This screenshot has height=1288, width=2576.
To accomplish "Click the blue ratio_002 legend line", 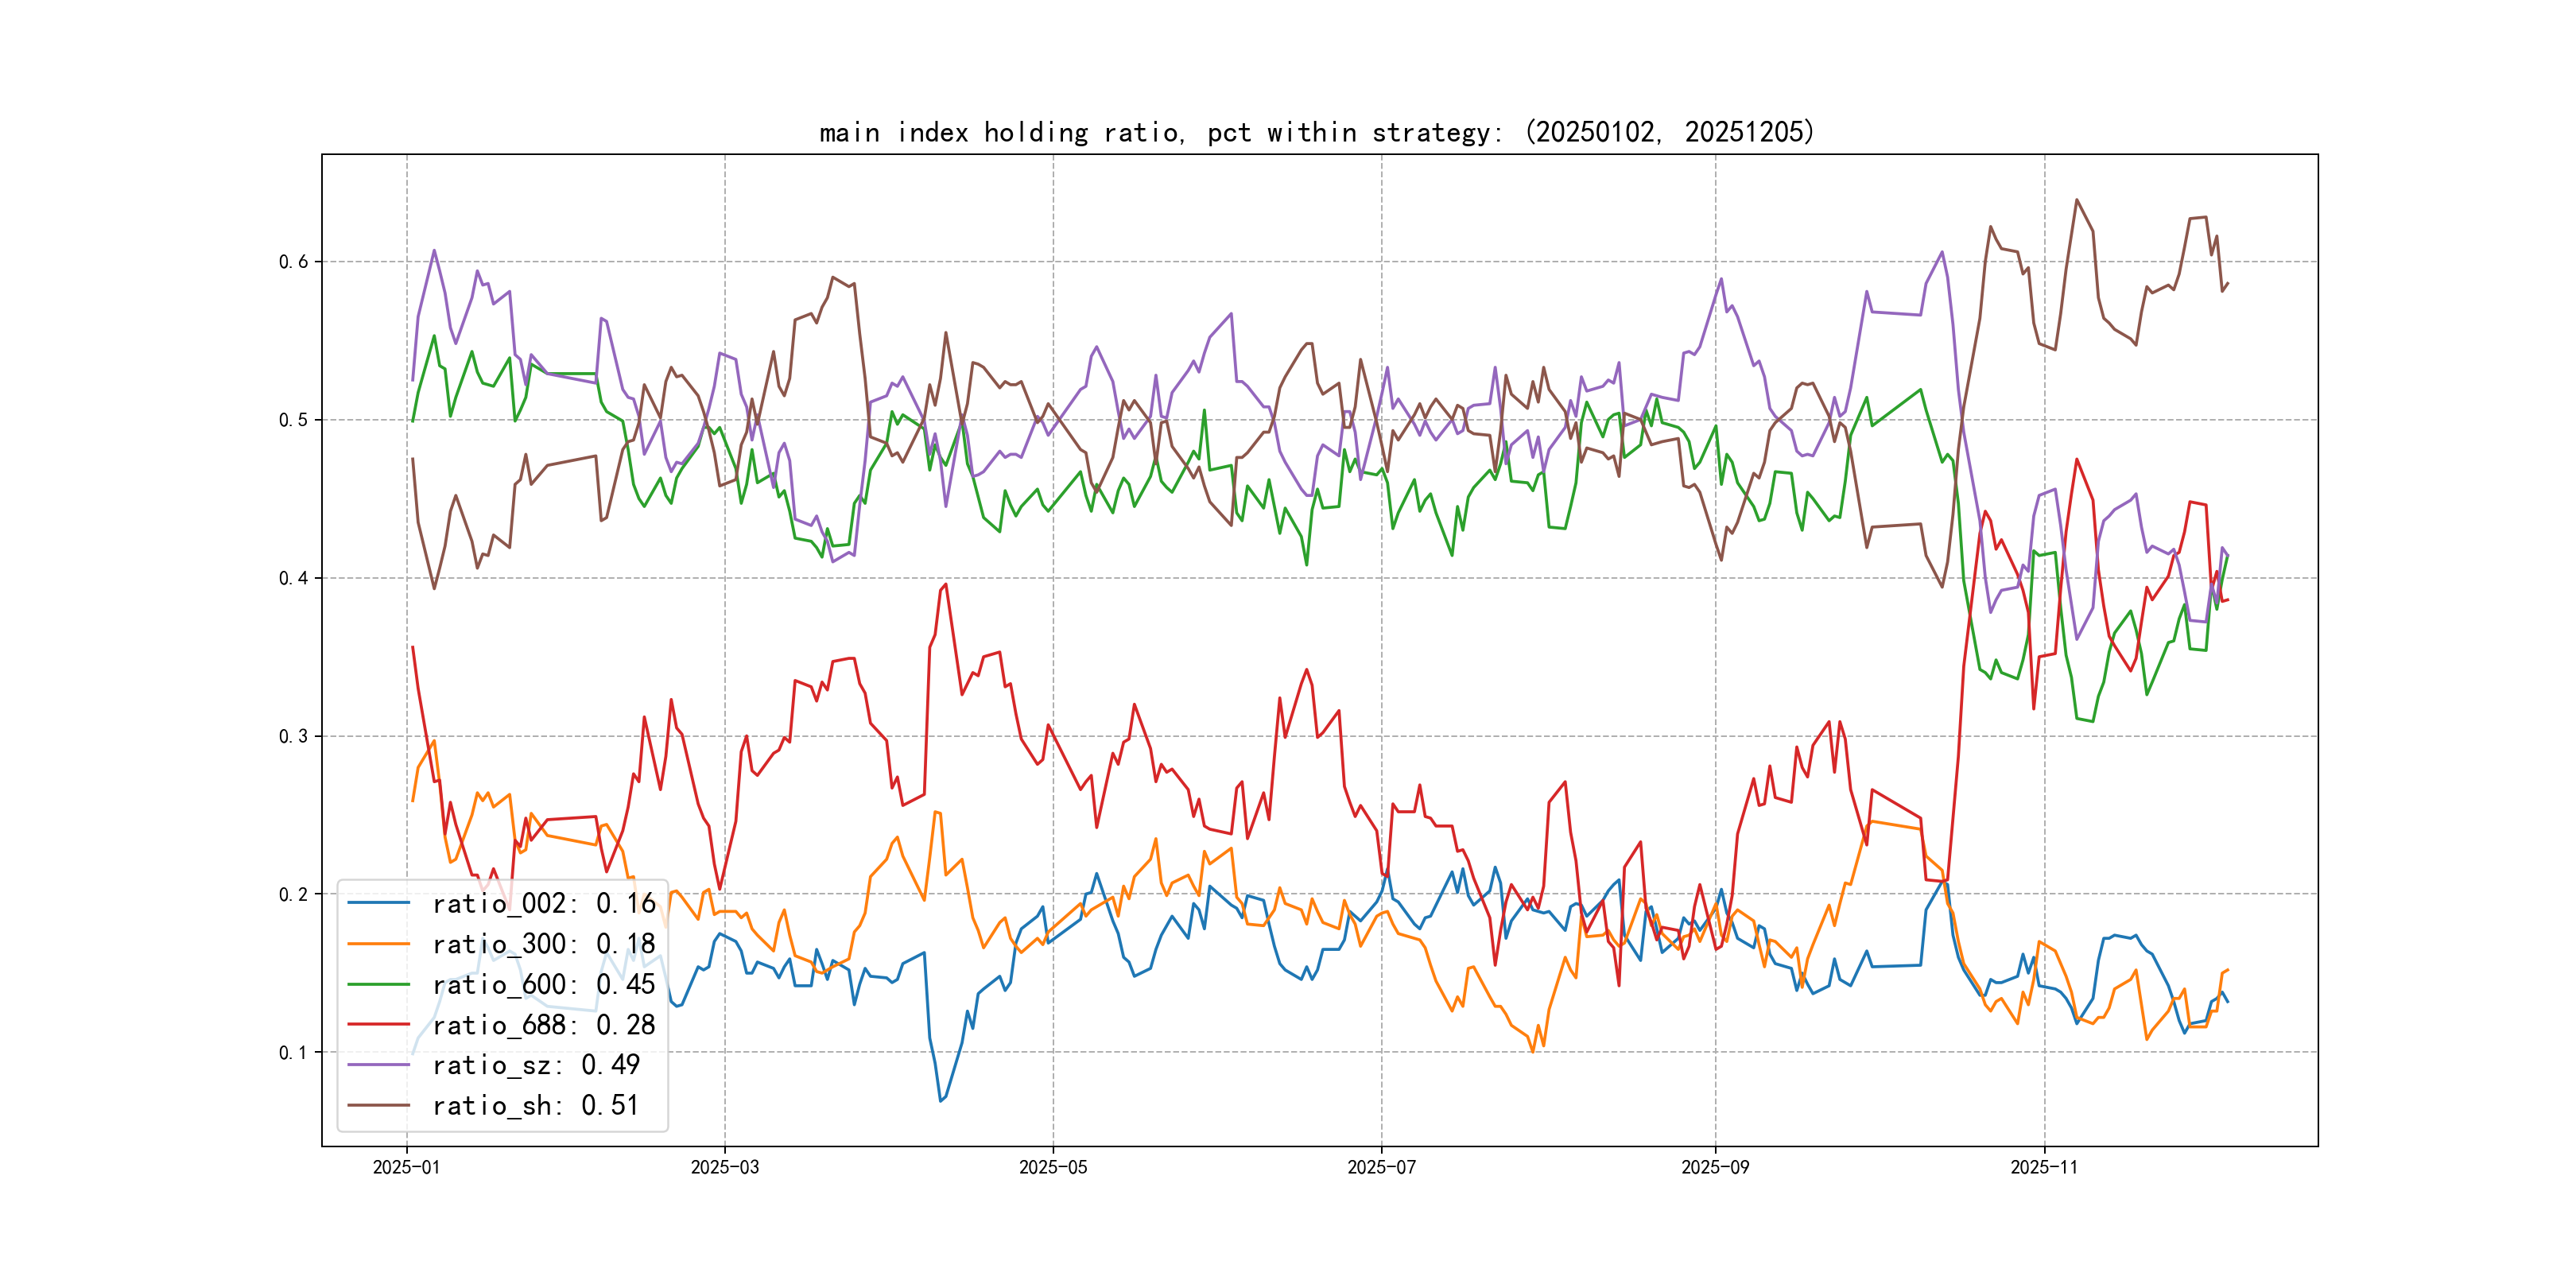I will coord(378,903).
